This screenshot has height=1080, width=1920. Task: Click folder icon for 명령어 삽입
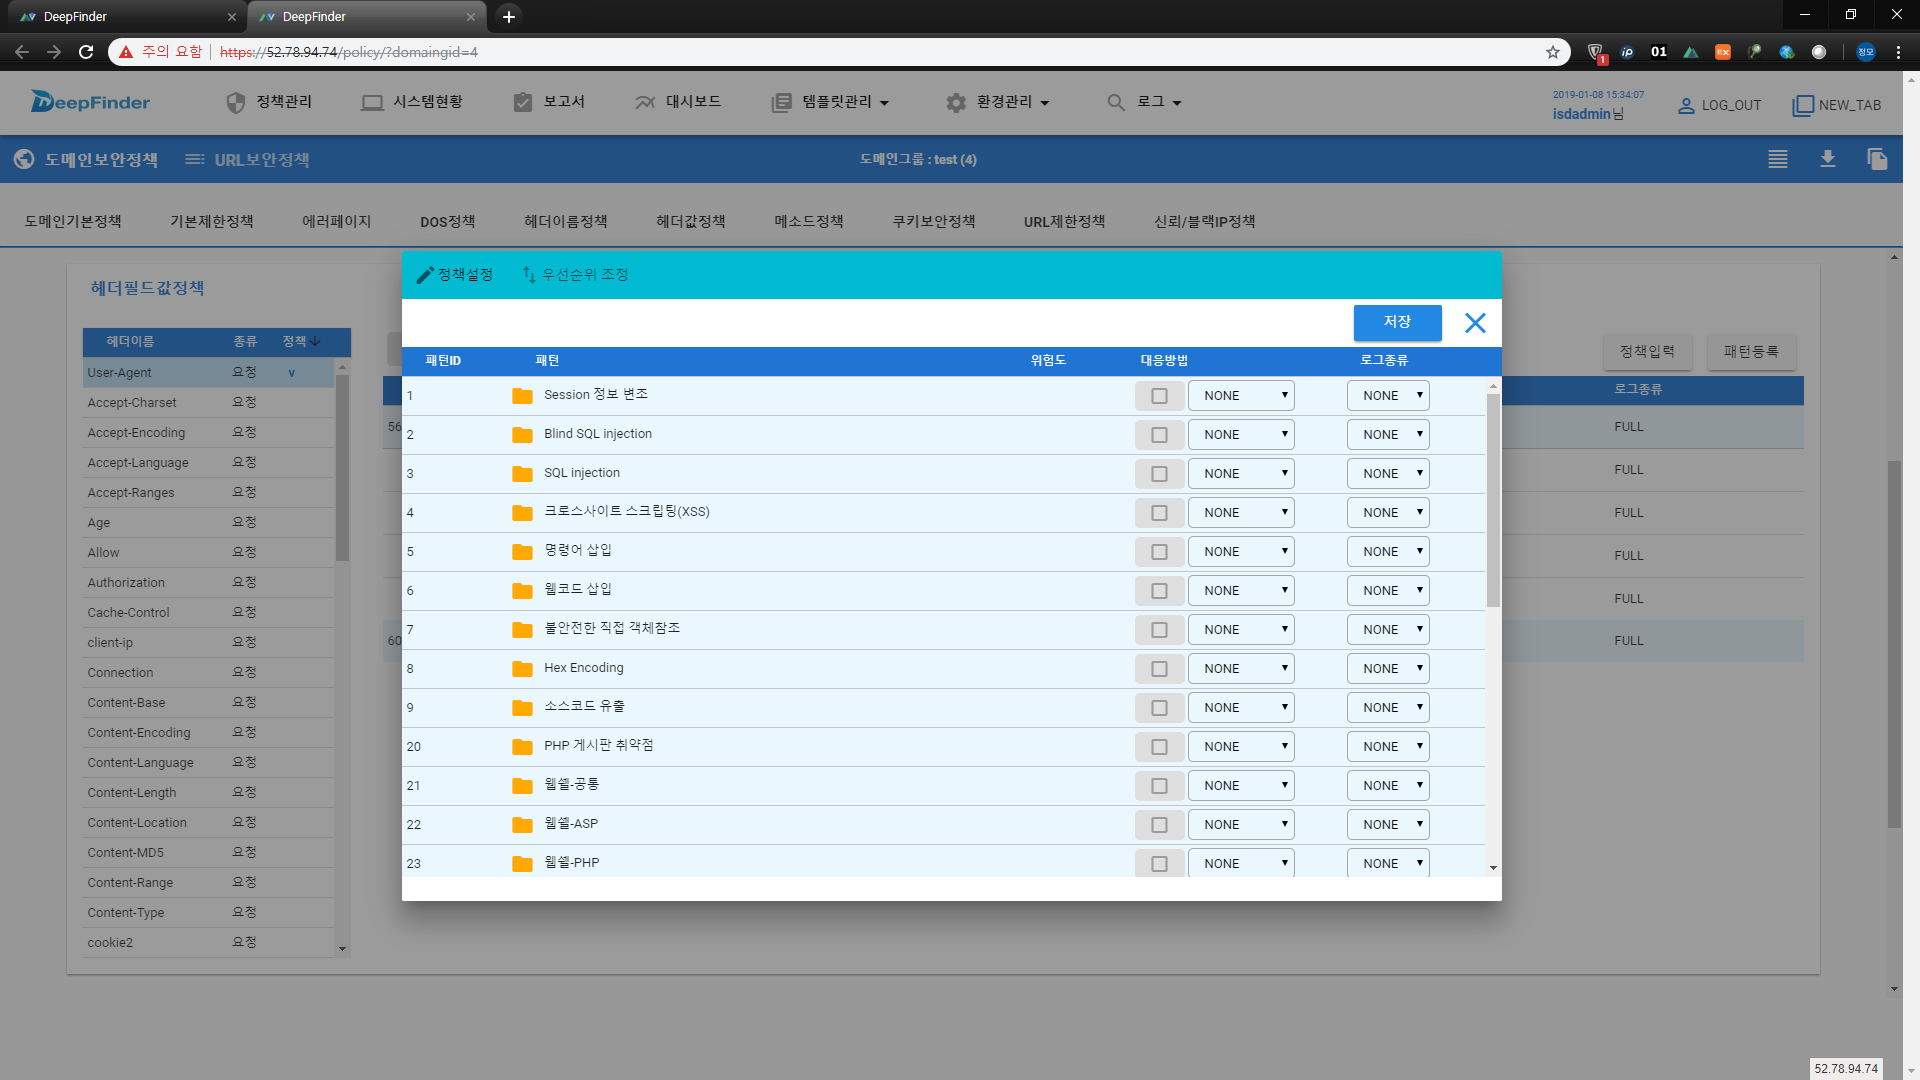pyautogui.click(x=522, y=552)
